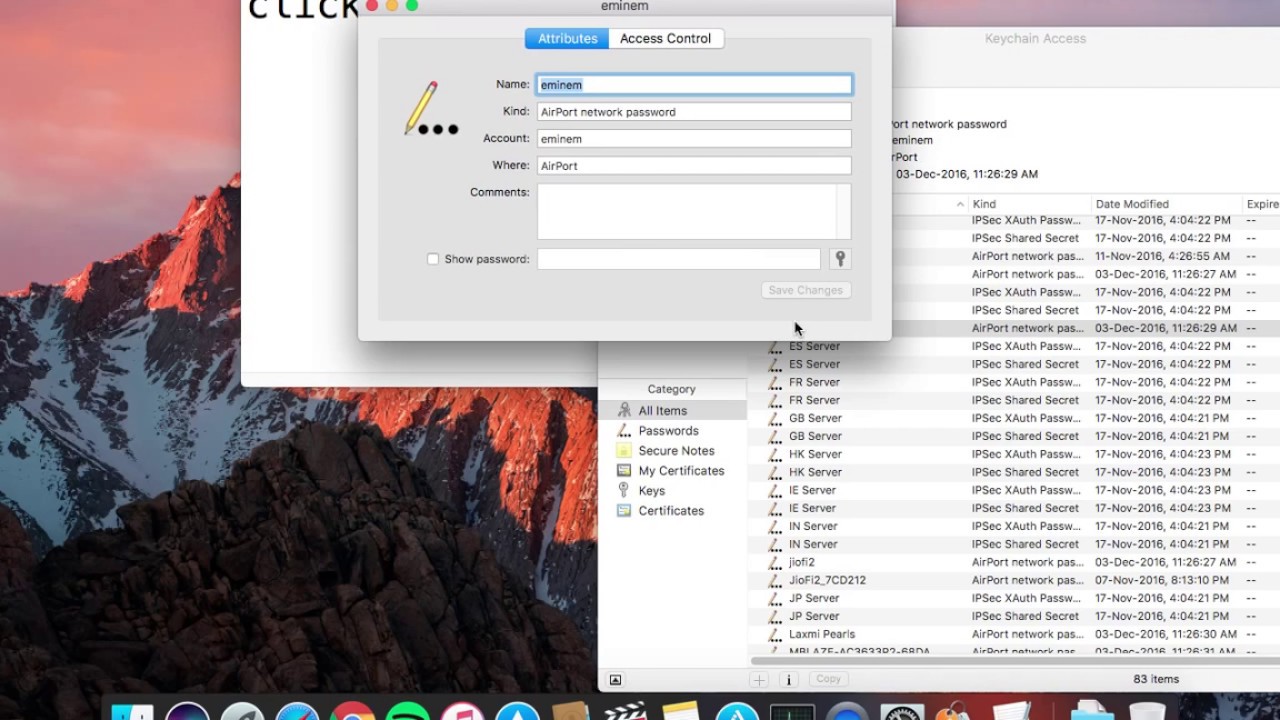The width and height of the screenshot is (1280, 720).
Task: Click the Kind field in the eminem dialog
Action: pos(694,112)
